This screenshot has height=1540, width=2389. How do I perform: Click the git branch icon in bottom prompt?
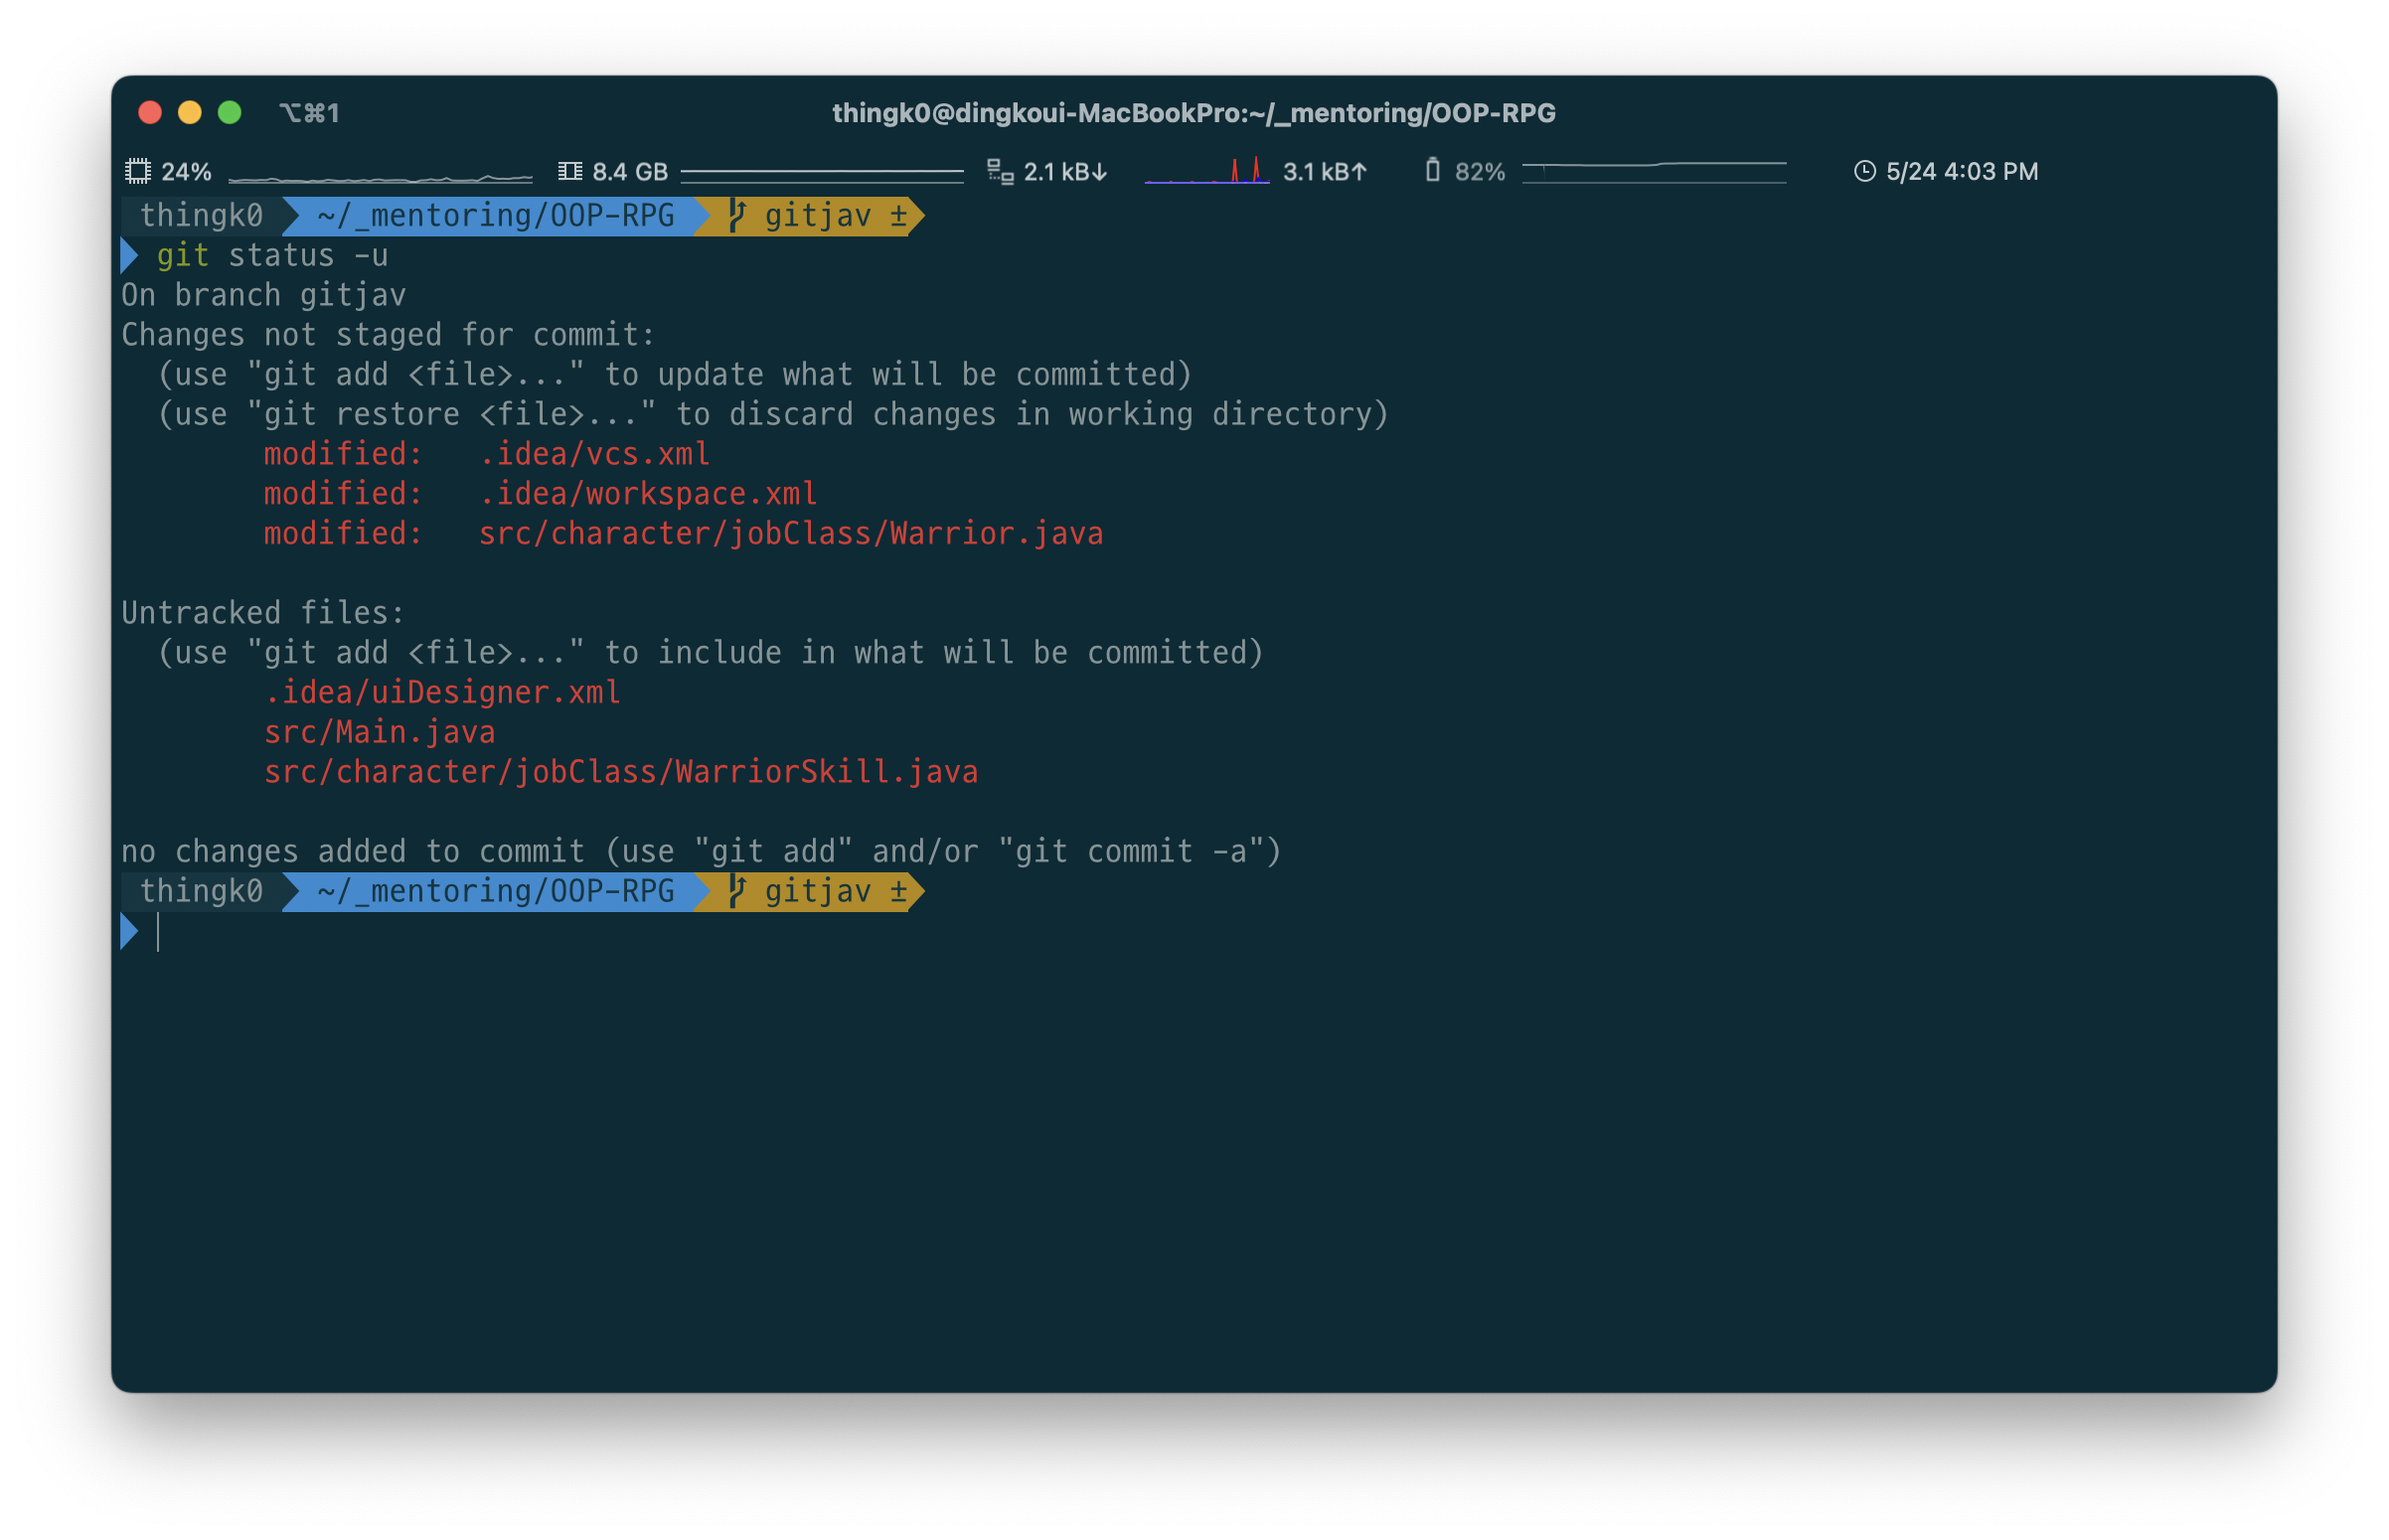click(738, 891)
